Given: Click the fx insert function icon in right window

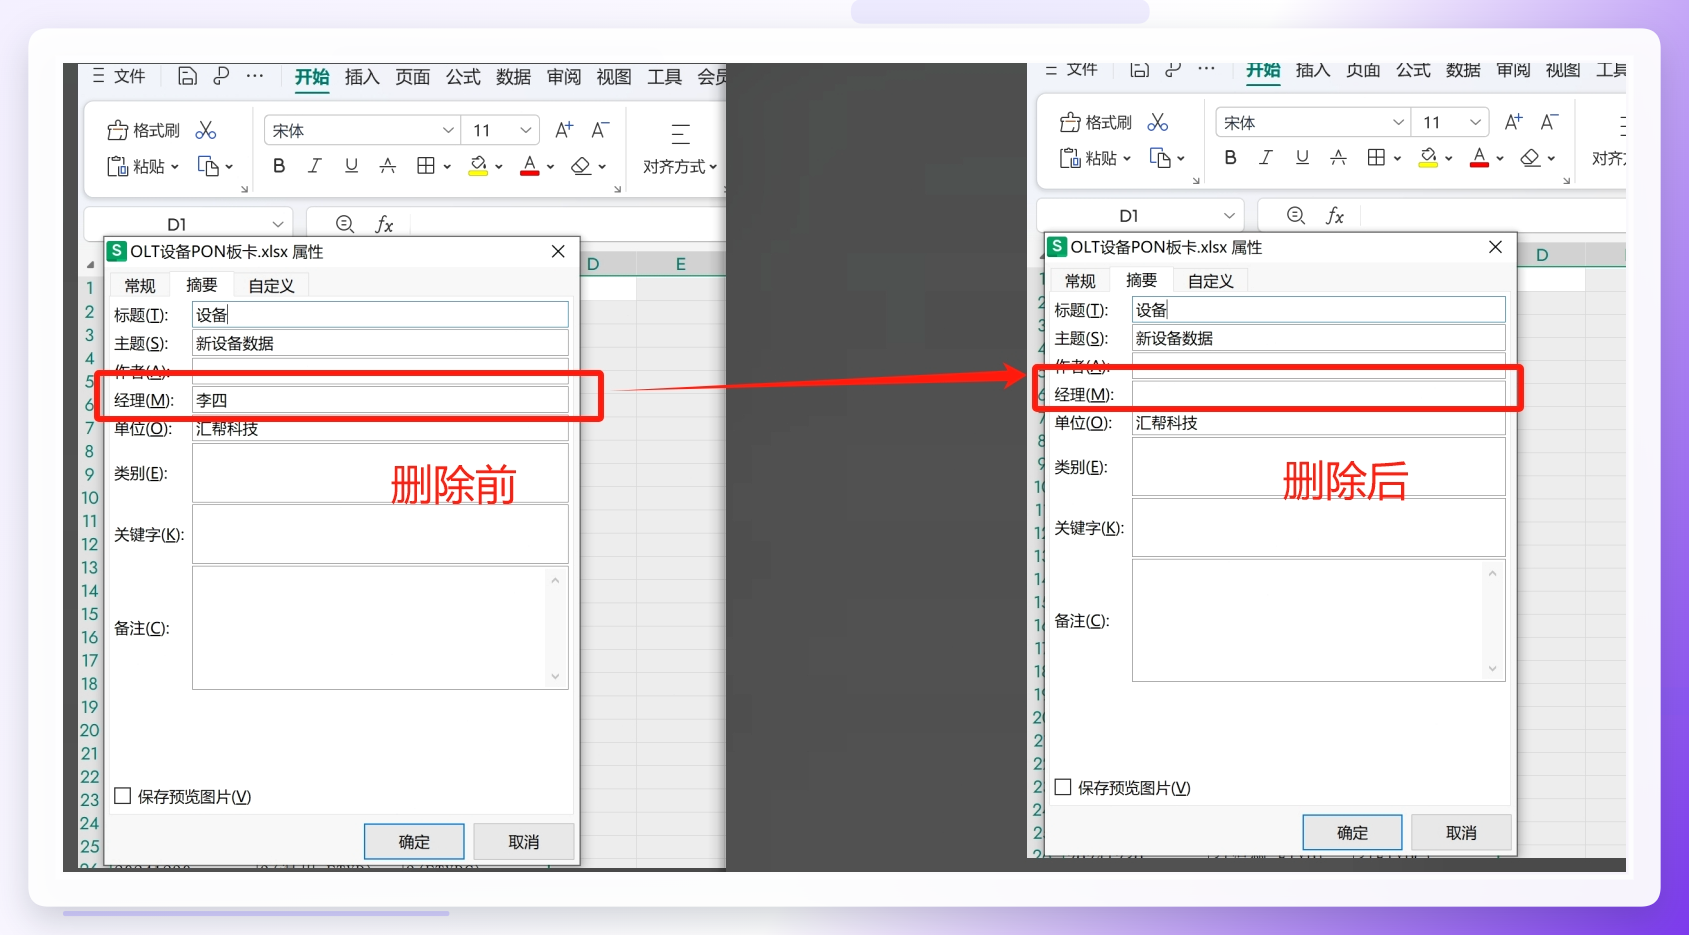Looking at the screenshot, I should pos(1335,216).
